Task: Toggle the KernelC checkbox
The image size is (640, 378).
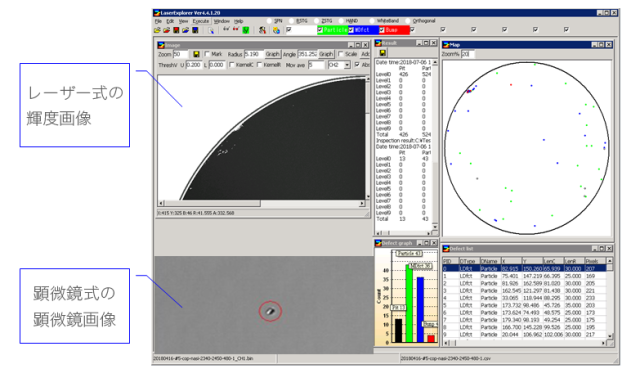Action: [232, 65]
